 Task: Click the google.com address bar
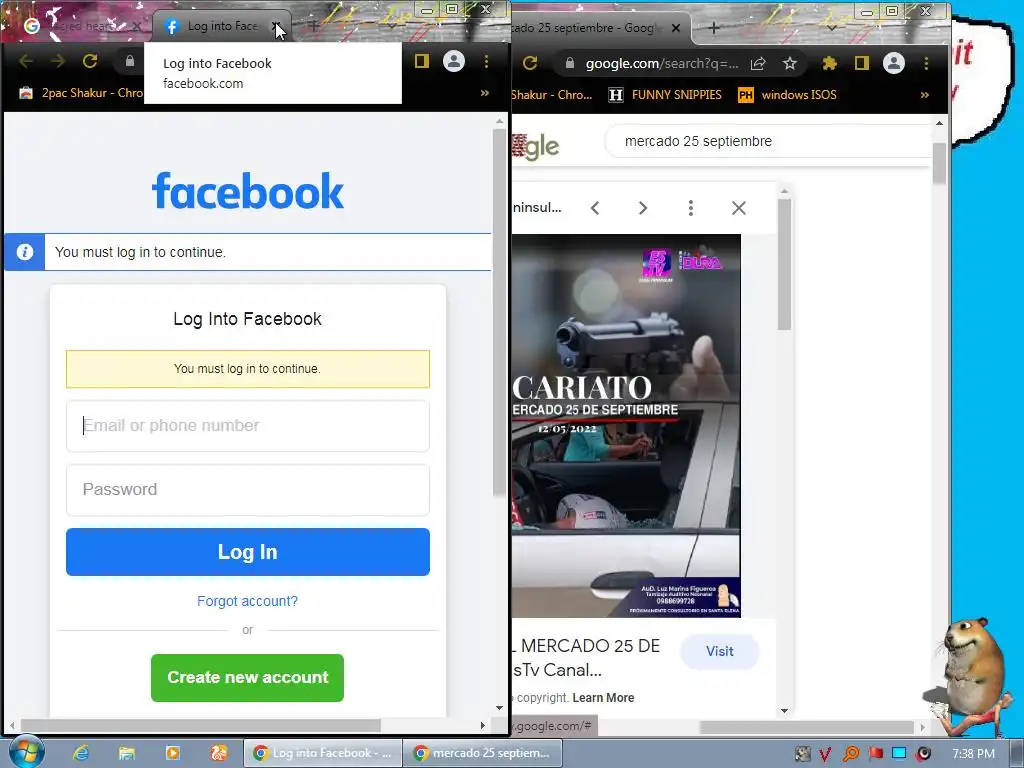point(662,63)
